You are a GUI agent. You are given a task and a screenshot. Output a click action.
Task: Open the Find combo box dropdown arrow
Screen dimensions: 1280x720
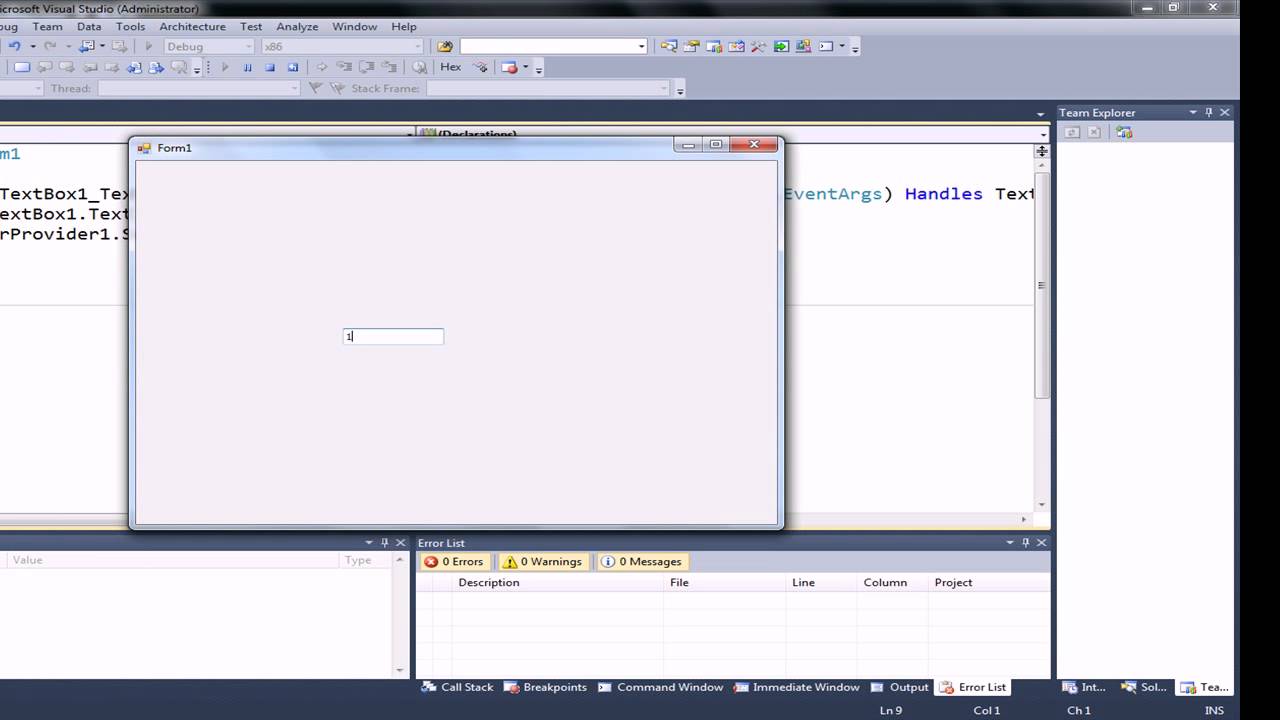click(x=642, y=46)
